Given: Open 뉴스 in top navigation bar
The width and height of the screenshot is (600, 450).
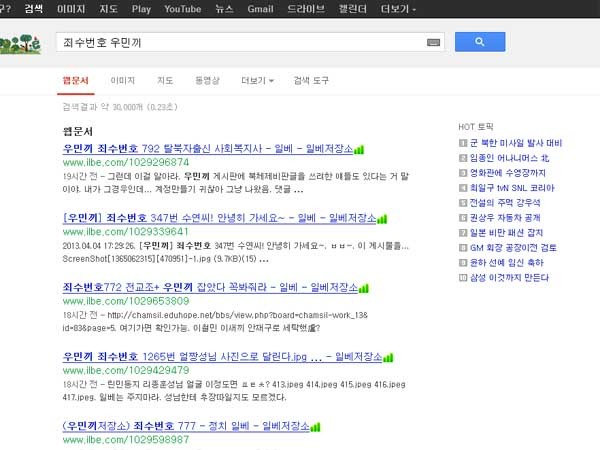Looking at the screenshot, I should tap(224, 9).
